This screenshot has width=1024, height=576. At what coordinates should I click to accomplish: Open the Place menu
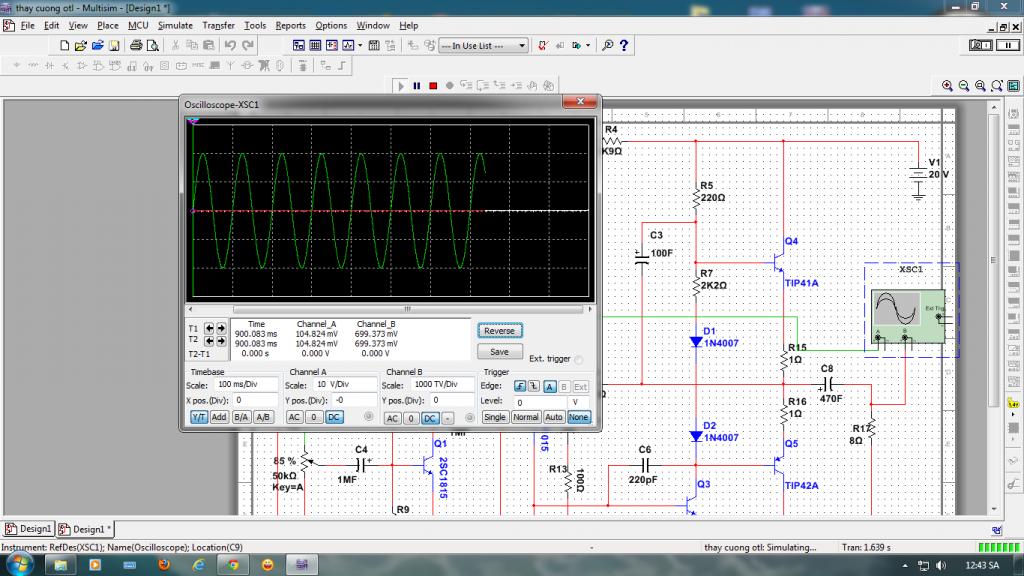108,25
